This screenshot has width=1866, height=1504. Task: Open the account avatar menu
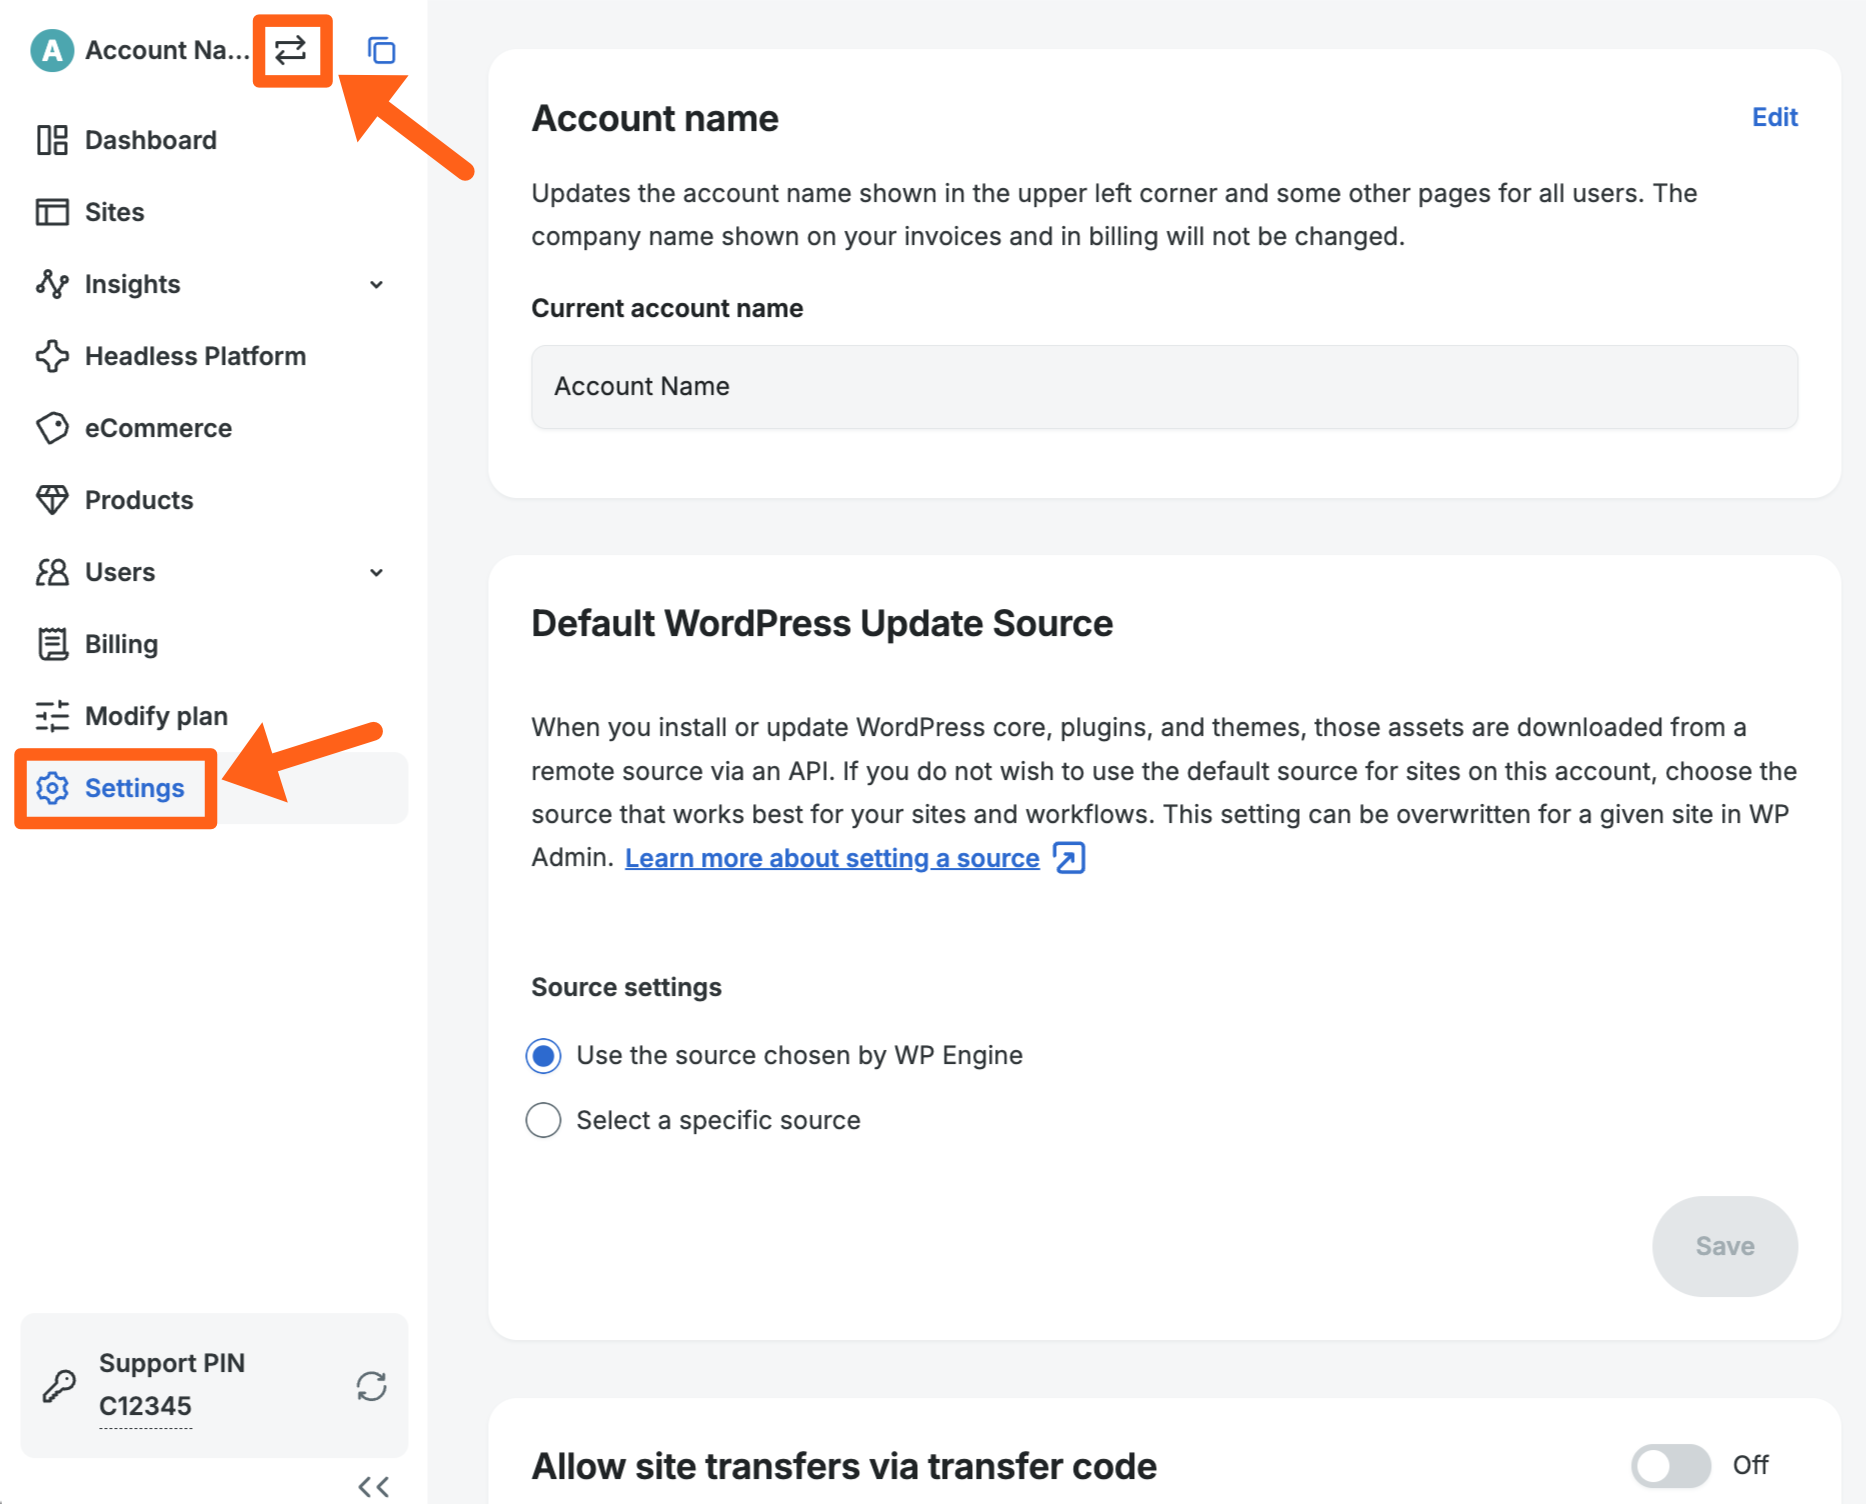tap(52, 50)
